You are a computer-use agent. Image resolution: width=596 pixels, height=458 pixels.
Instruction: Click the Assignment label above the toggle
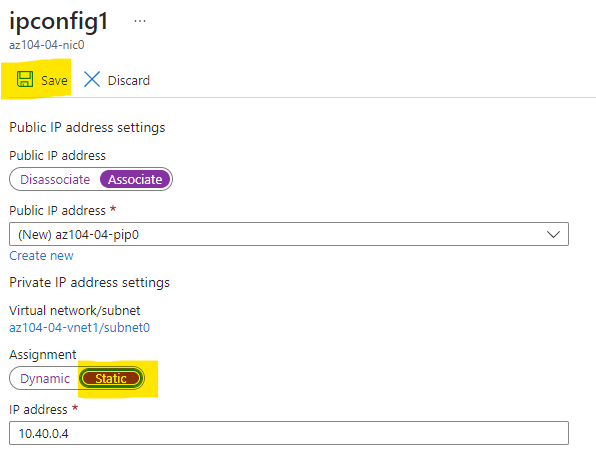tap(43, 355)
